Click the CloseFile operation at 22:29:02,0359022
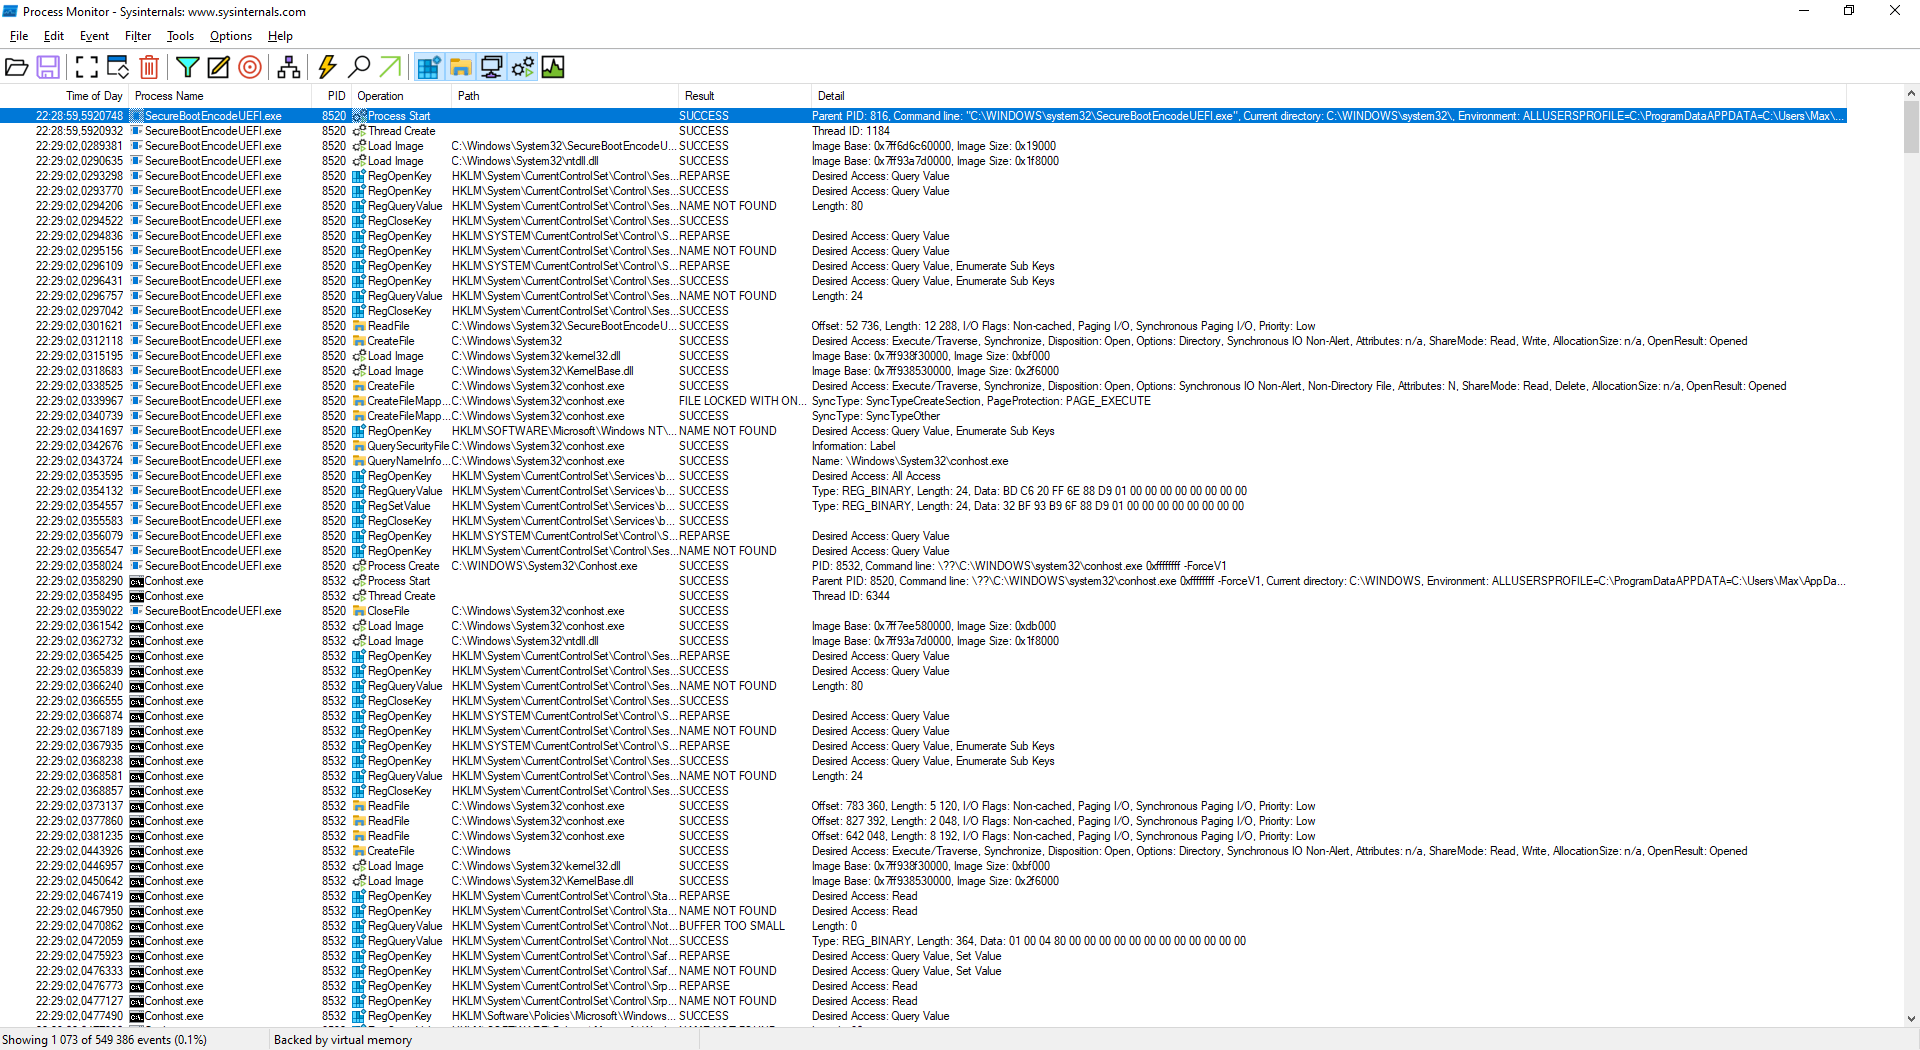Viewport: 1920px width, 1050px height. click(388, 611)
